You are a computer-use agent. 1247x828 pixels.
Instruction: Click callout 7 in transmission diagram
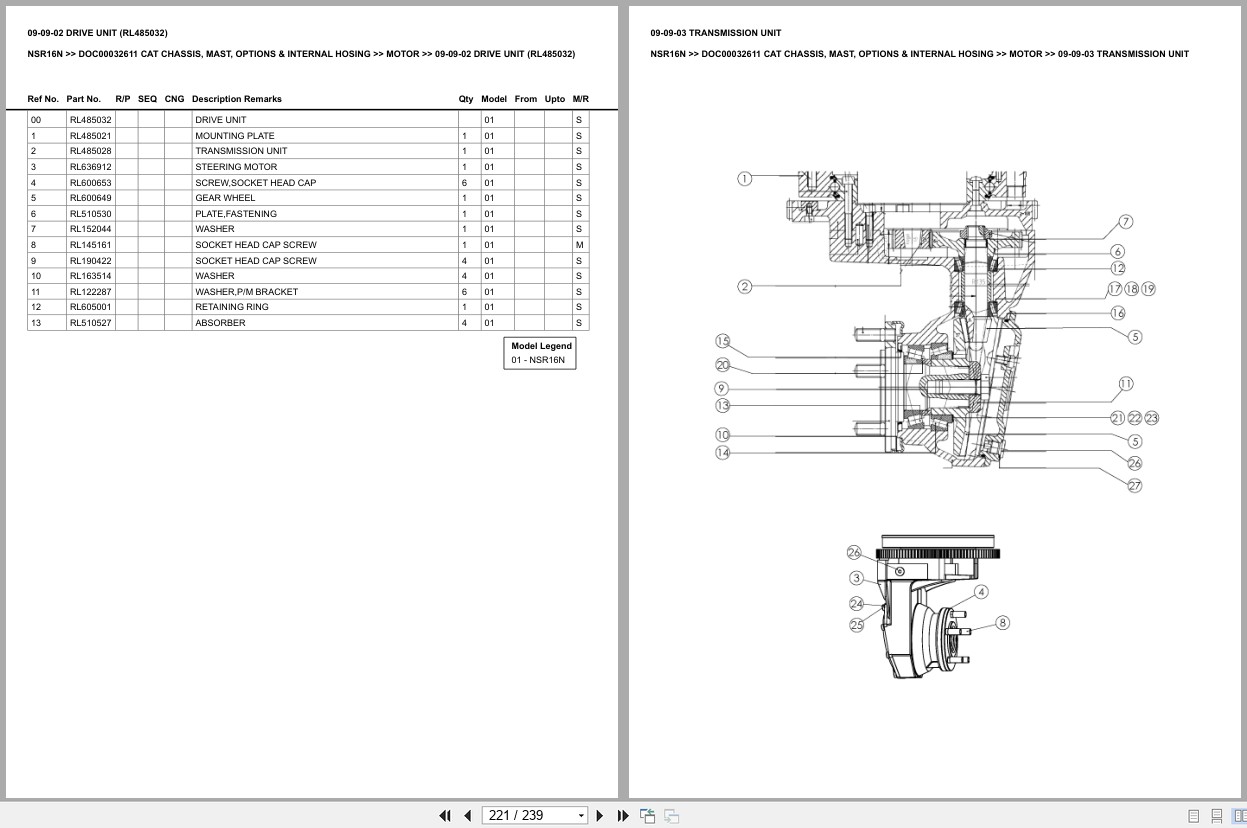[x=1125, y=222]
